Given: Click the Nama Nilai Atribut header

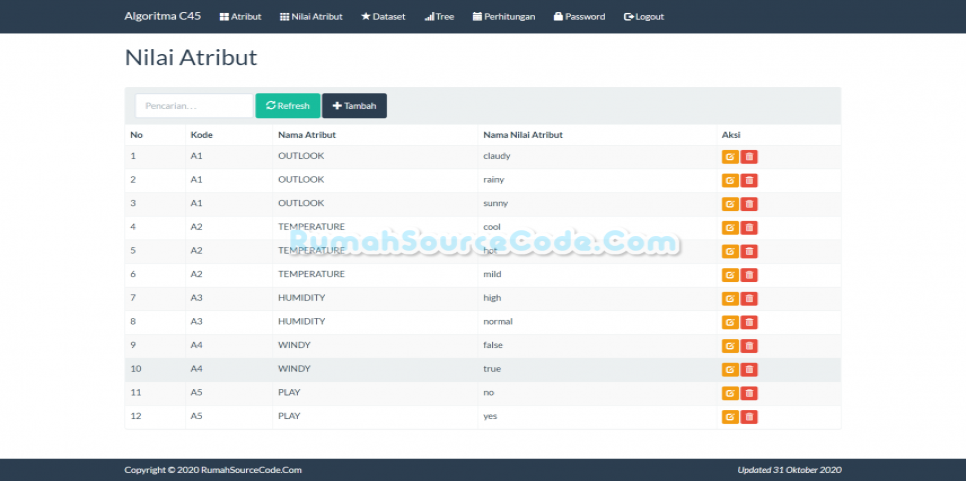Looking at the screenshot, I should click(523, 135).
